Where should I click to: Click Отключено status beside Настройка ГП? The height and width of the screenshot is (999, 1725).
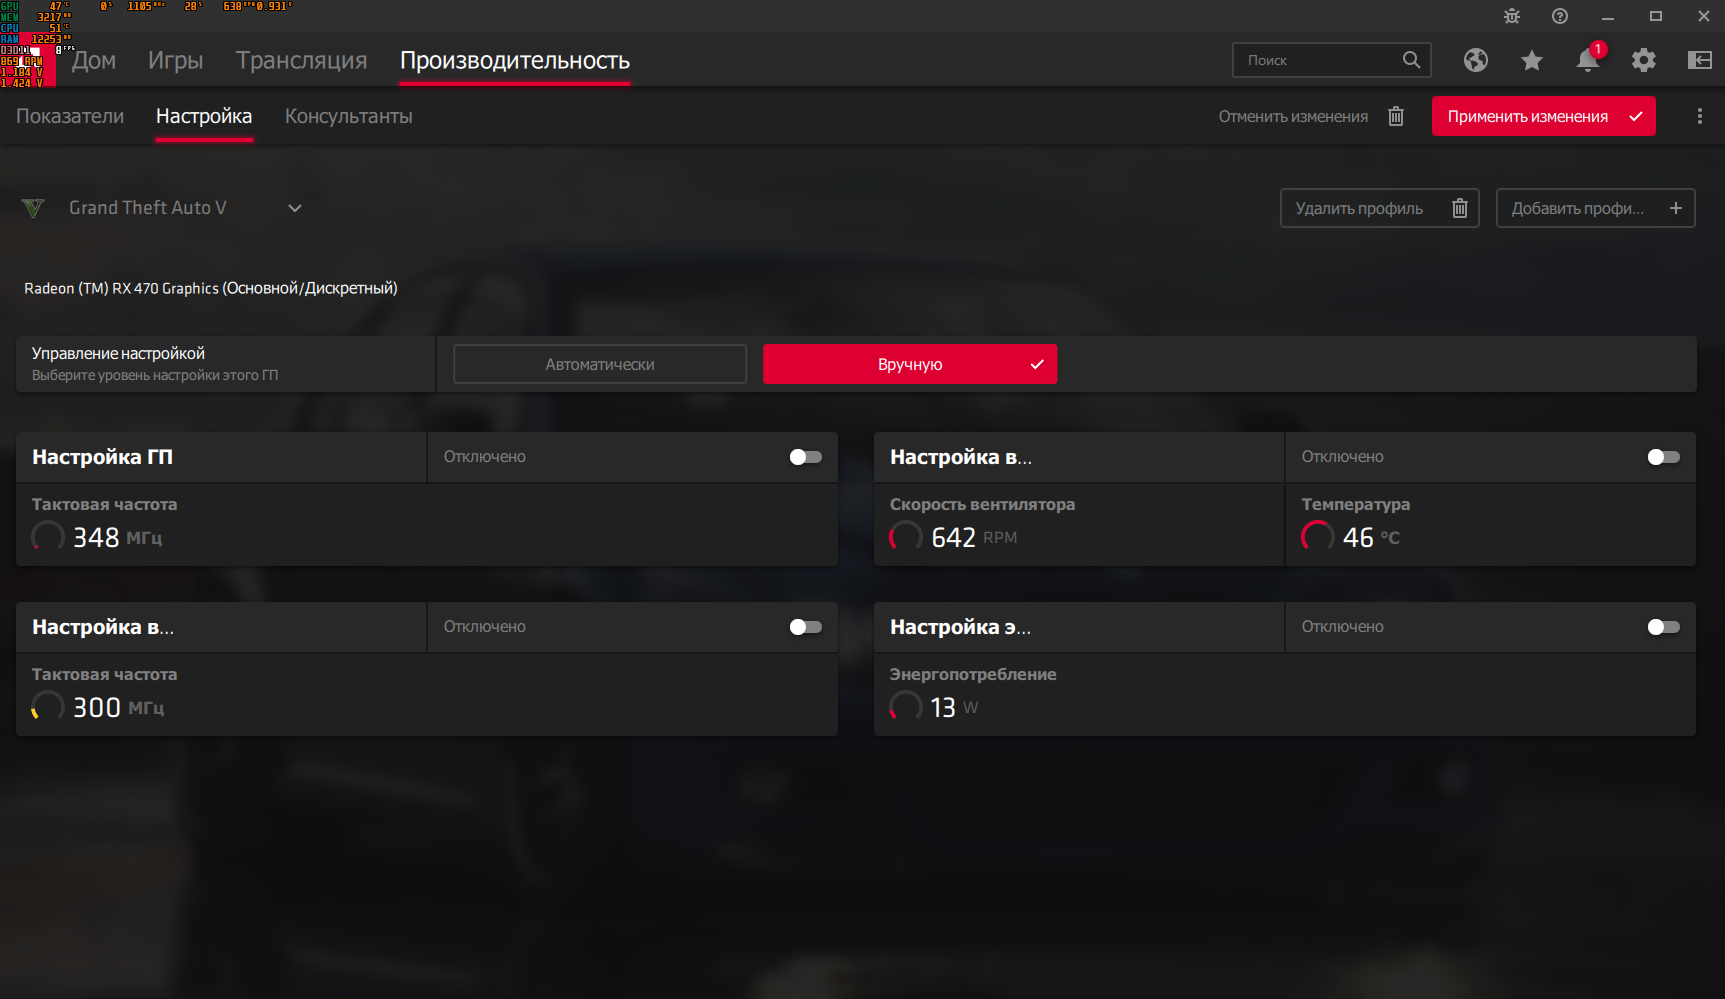point(485,457)
